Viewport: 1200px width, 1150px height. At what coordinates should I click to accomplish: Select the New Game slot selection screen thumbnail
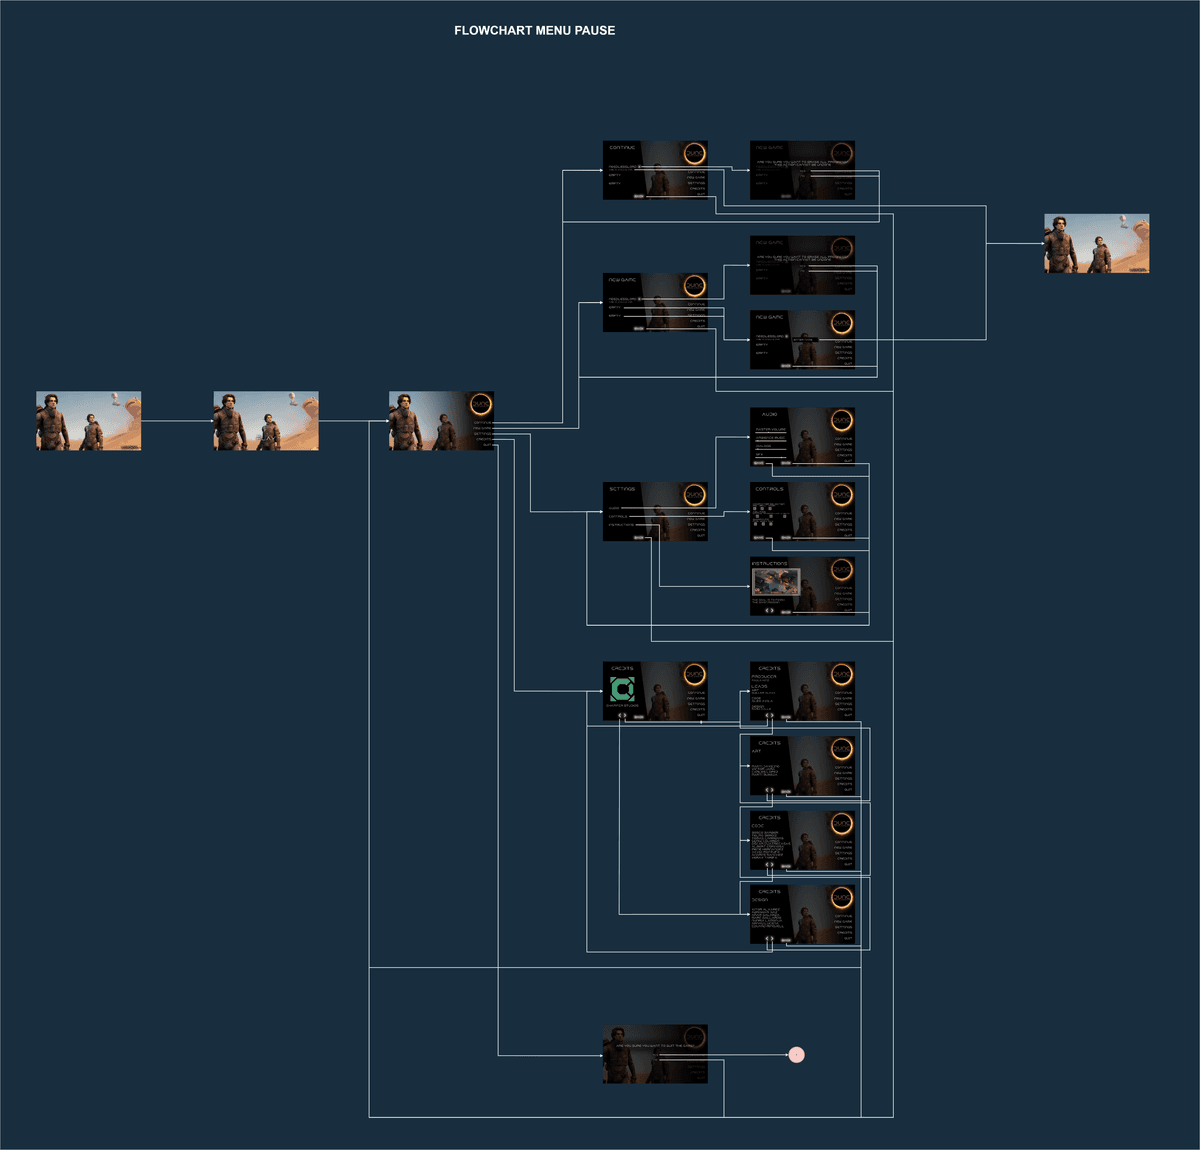[655, 302]
